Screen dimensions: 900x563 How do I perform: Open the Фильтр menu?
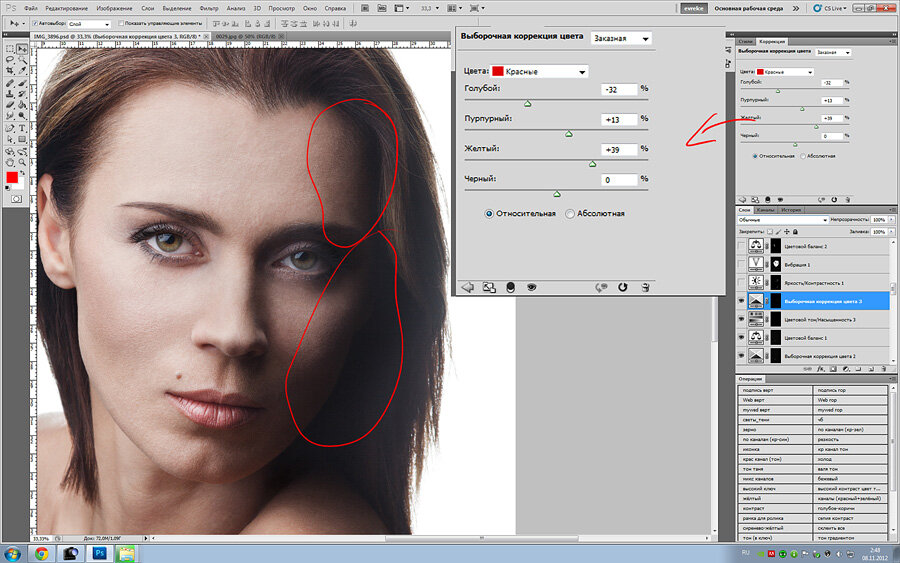point(209,7)
